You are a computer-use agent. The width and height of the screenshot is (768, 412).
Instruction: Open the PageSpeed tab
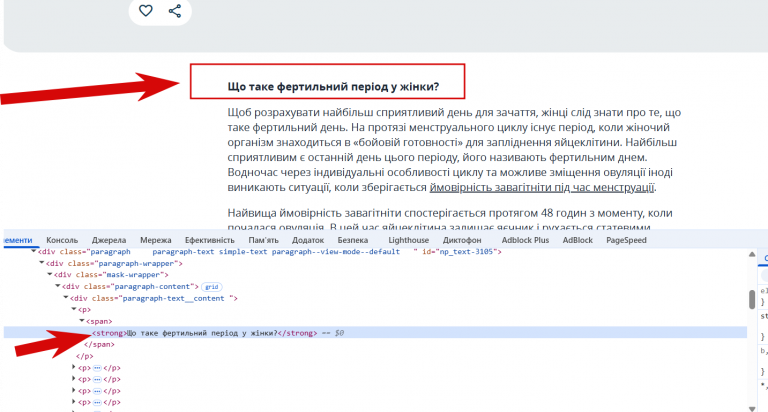(x=626, y=240)
